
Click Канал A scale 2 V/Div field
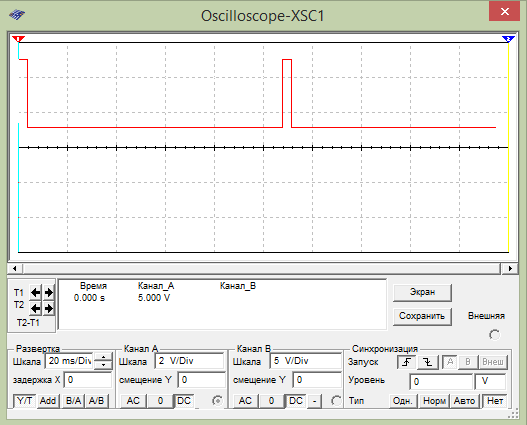point(190,361)
